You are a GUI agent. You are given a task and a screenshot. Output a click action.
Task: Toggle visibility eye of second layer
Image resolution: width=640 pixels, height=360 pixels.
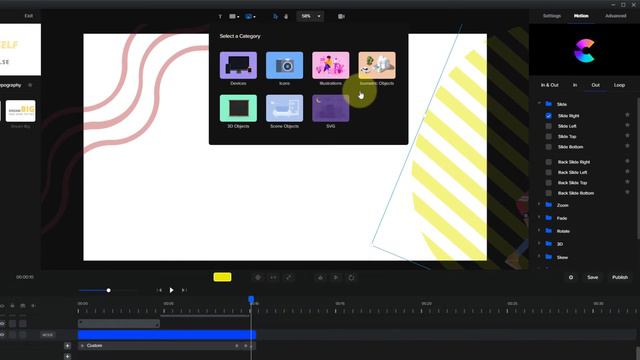[x=2, y=335]
